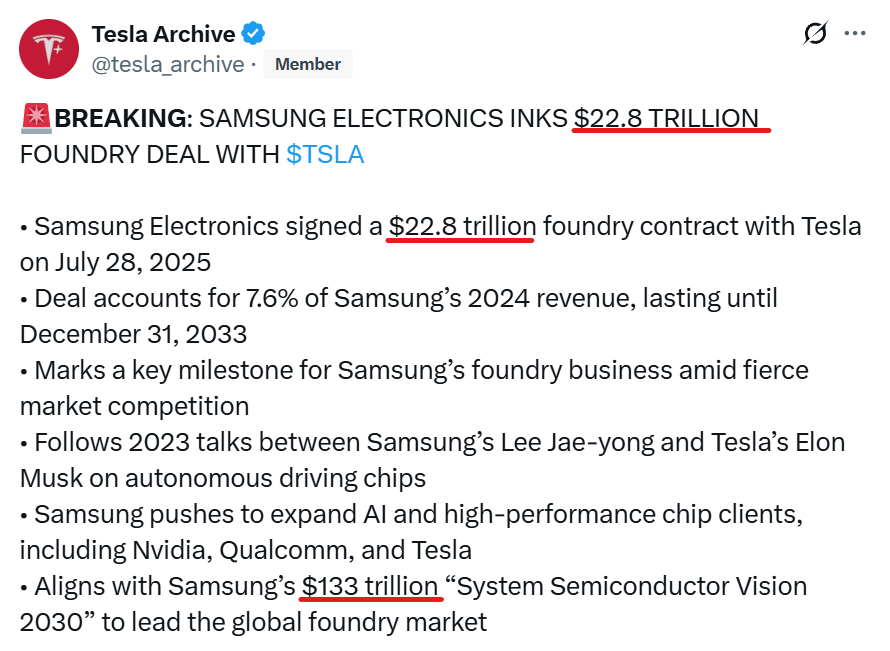The width and height of the screenshot is (890, 651).
Task: Click the December 31, 2033 date text
Action: click(133, 334)
